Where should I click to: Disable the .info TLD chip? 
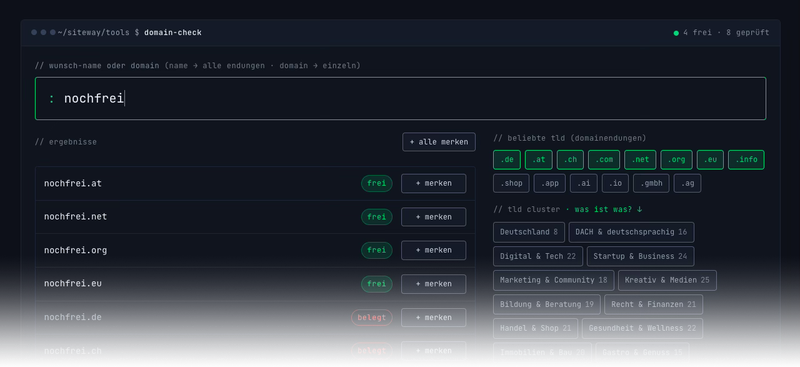pyautogui.click(x=746, y=160)
